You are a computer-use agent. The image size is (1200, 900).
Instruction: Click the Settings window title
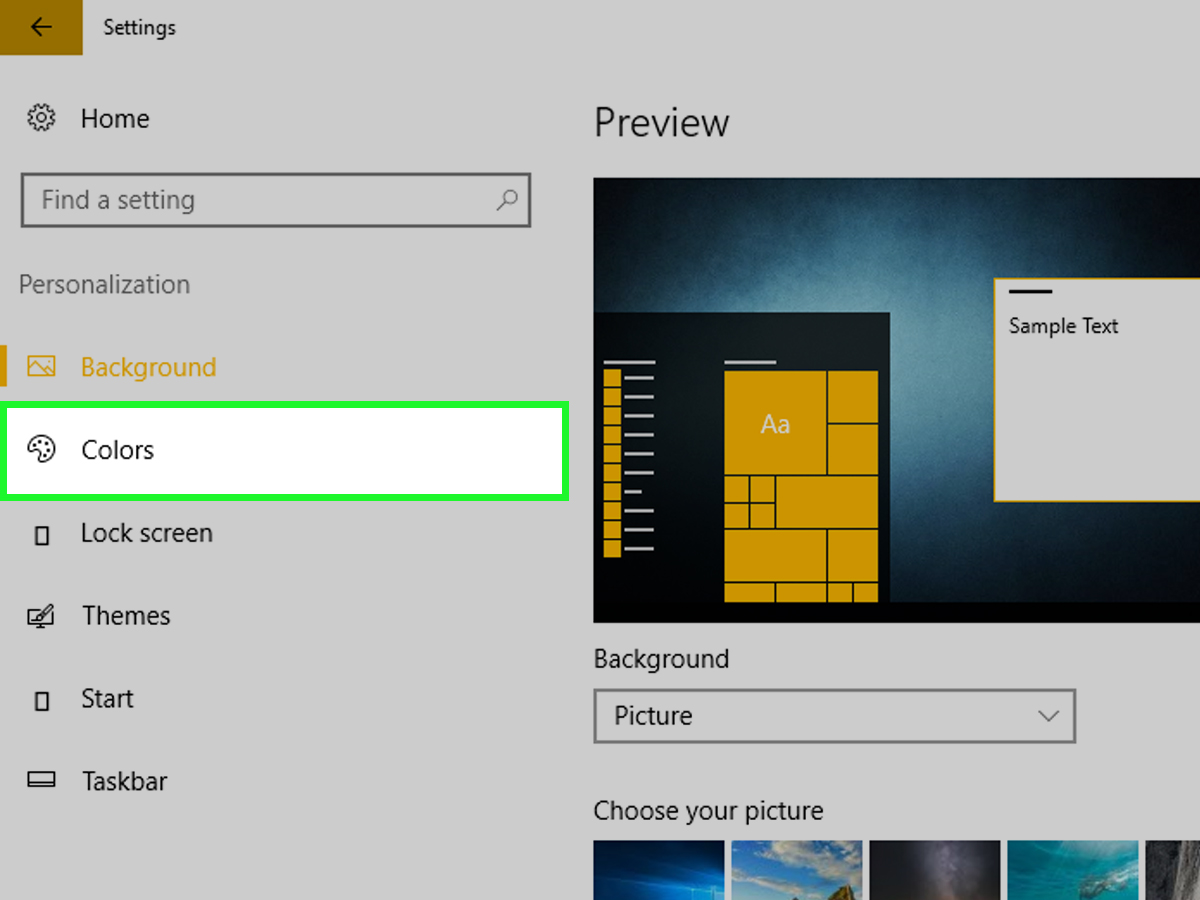tap(140, 27)
